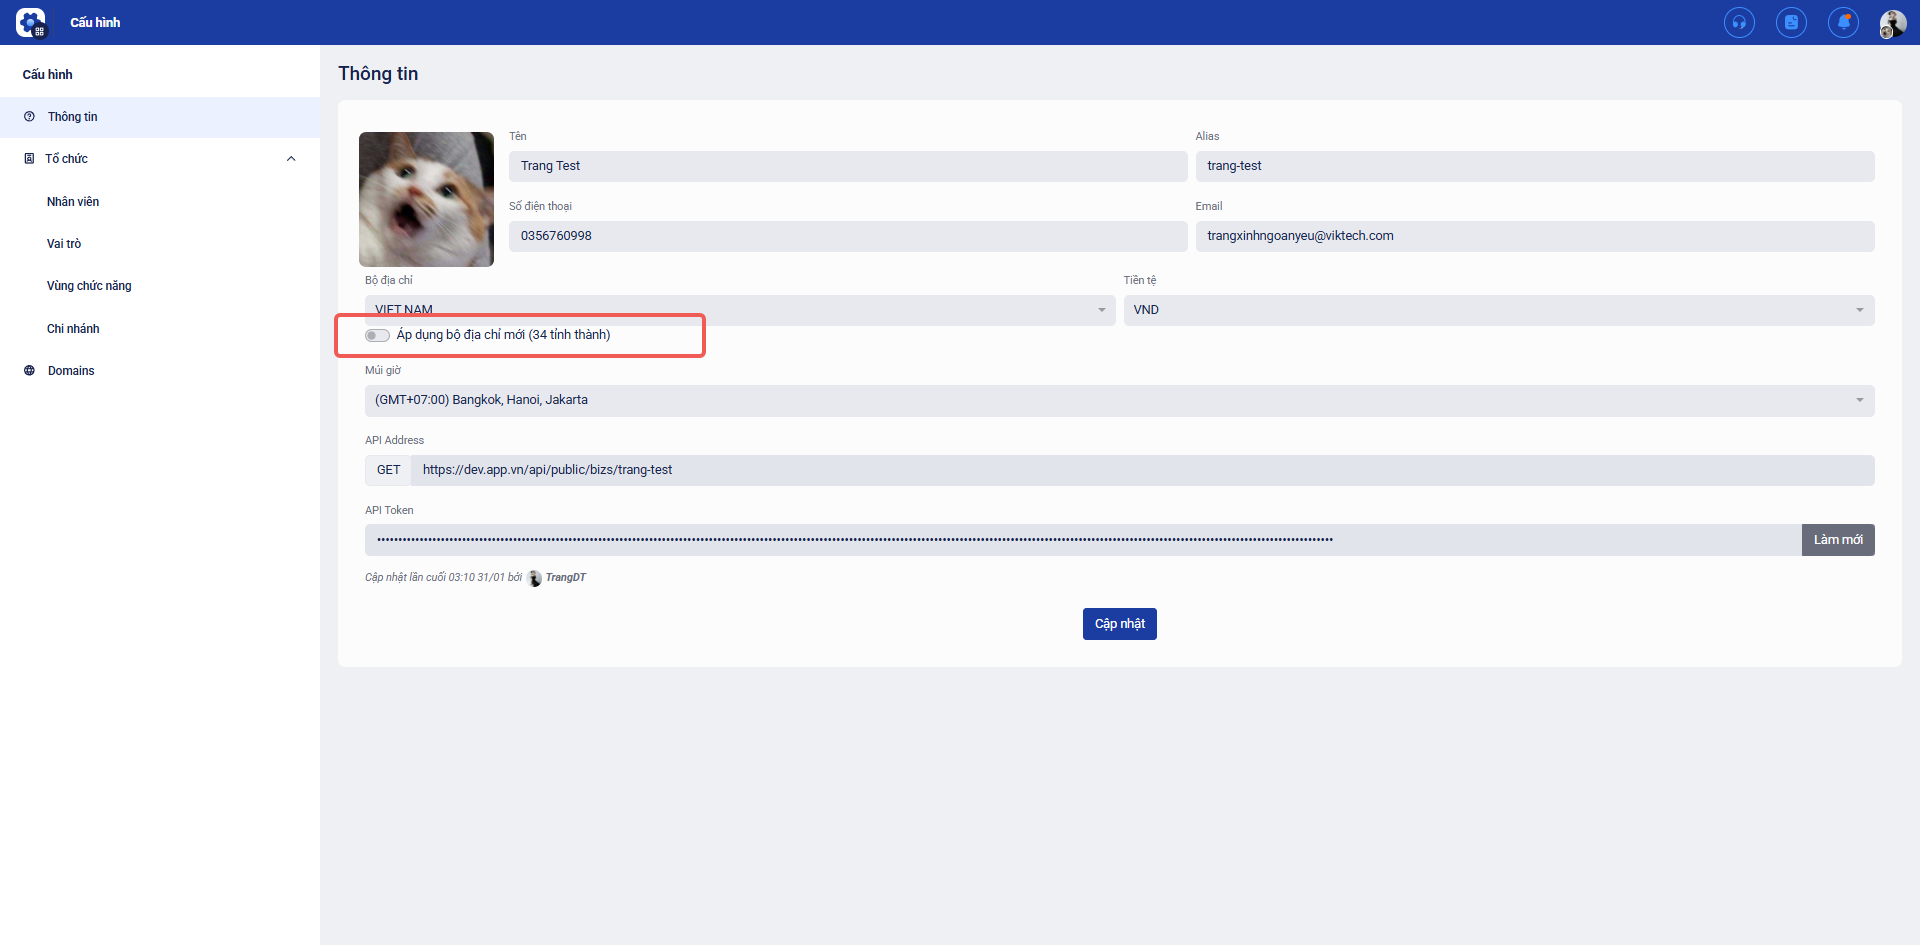Image resolution: width=1920 pixels, height=945 pixels.
Task: Click the document icon in top bar
Action: tap(1791, 22)
